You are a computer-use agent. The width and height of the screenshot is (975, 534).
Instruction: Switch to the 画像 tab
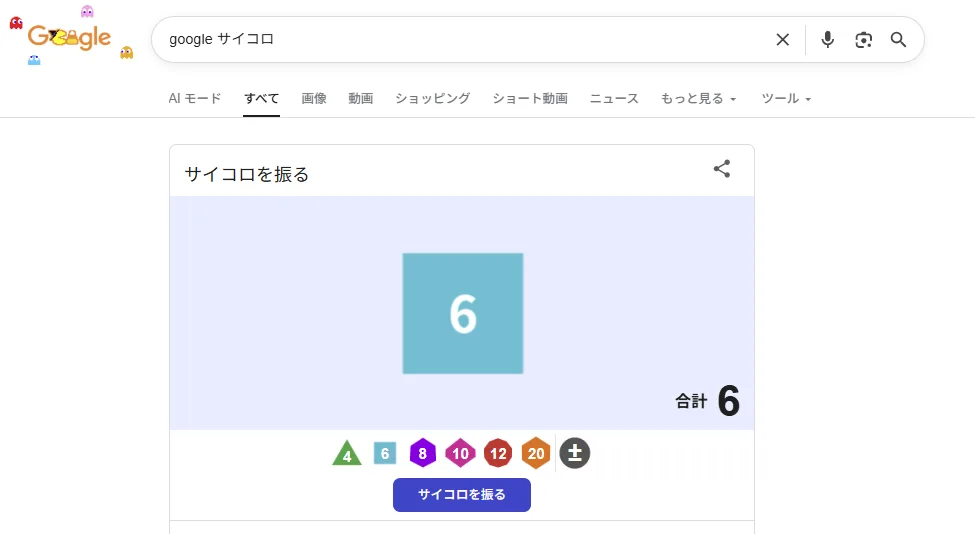point(314,99)
